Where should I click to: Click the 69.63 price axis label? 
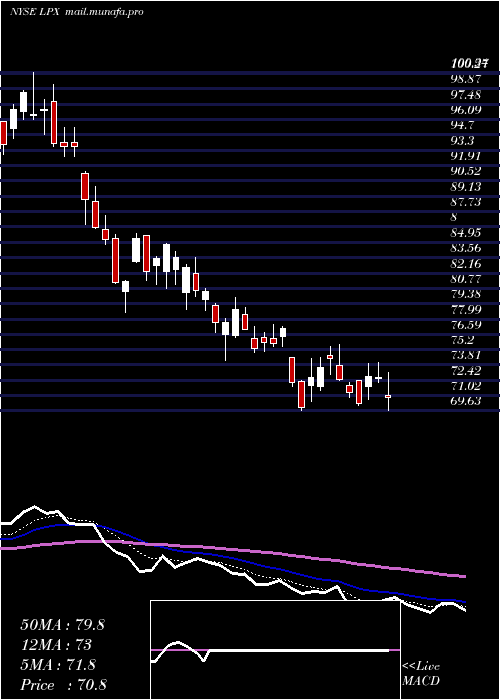pyautogui.click(x=466, y=402)
